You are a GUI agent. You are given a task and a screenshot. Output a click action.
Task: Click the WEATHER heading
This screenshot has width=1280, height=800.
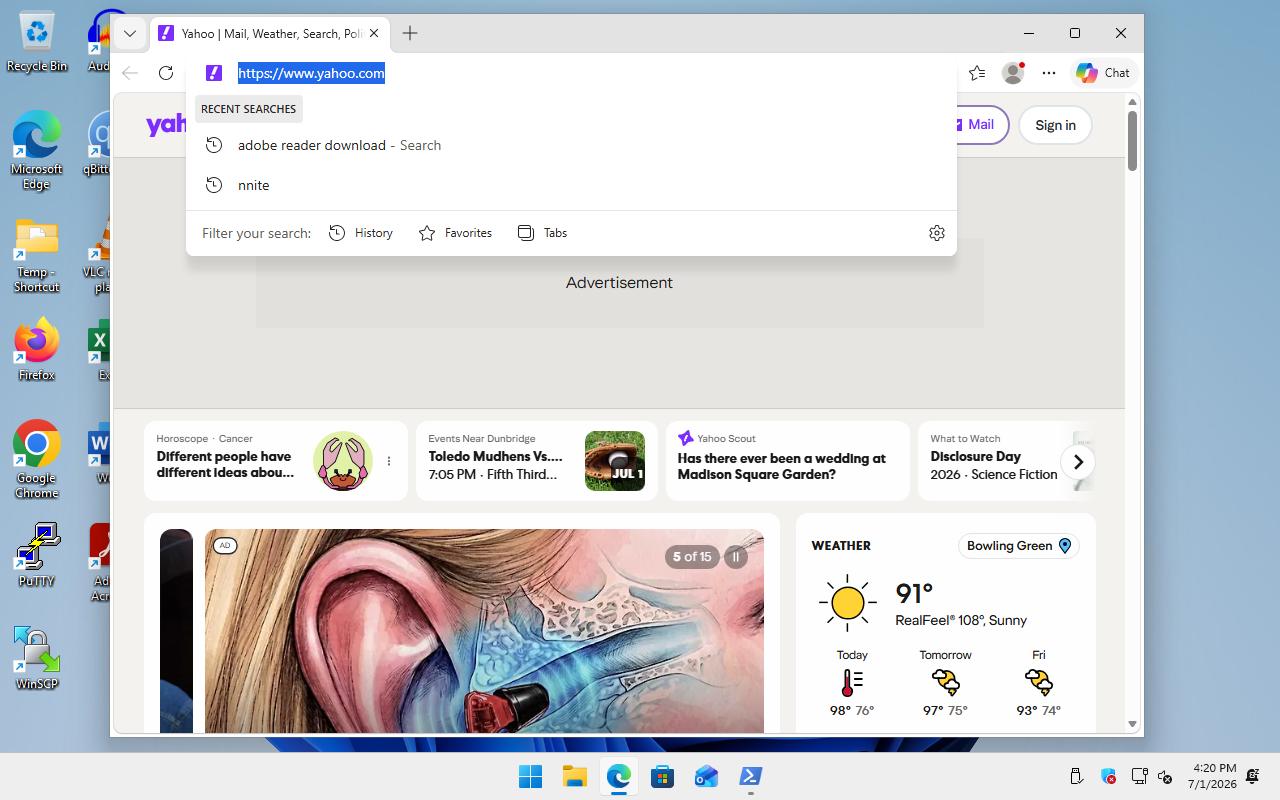tap(841, 546)
